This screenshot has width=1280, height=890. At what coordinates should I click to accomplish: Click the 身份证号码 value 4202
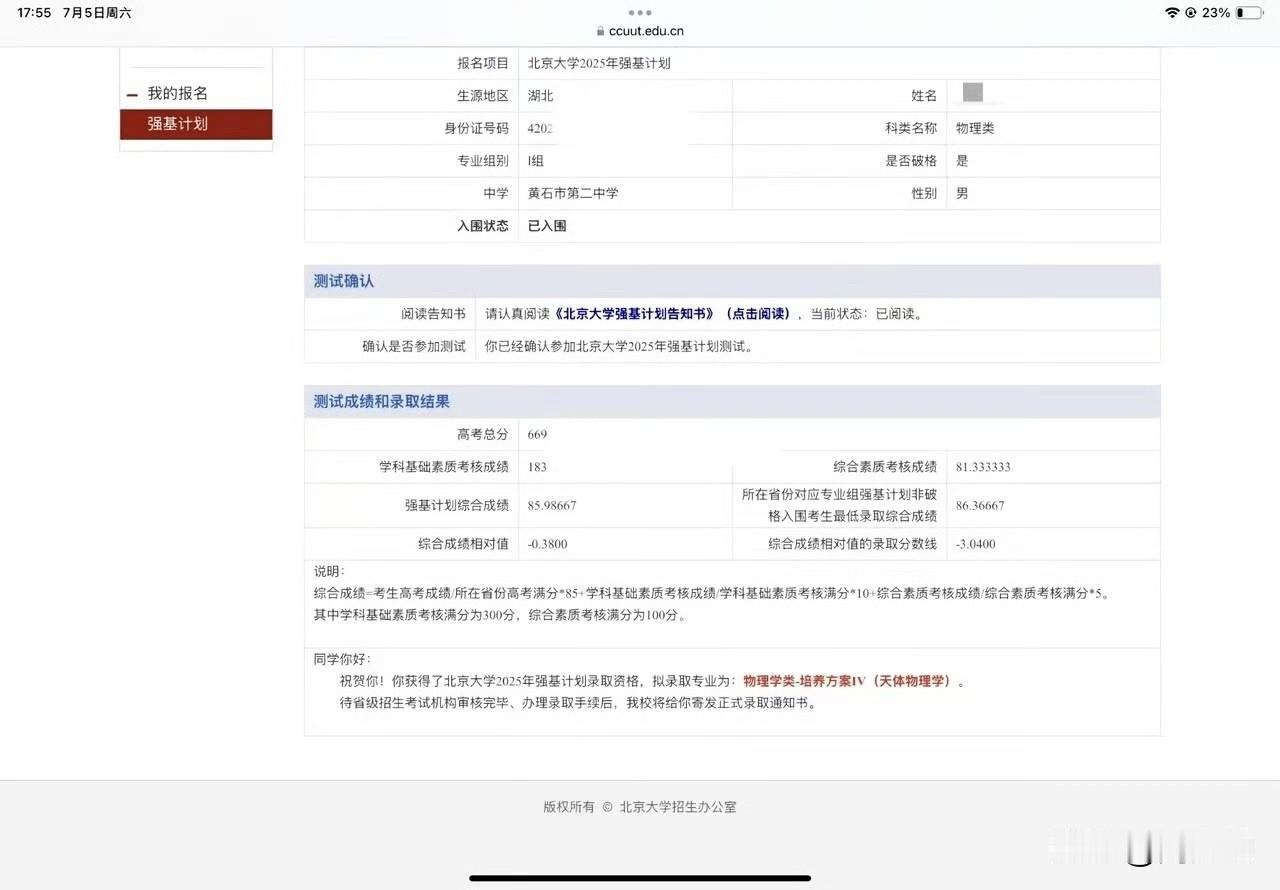click(542, 128)
